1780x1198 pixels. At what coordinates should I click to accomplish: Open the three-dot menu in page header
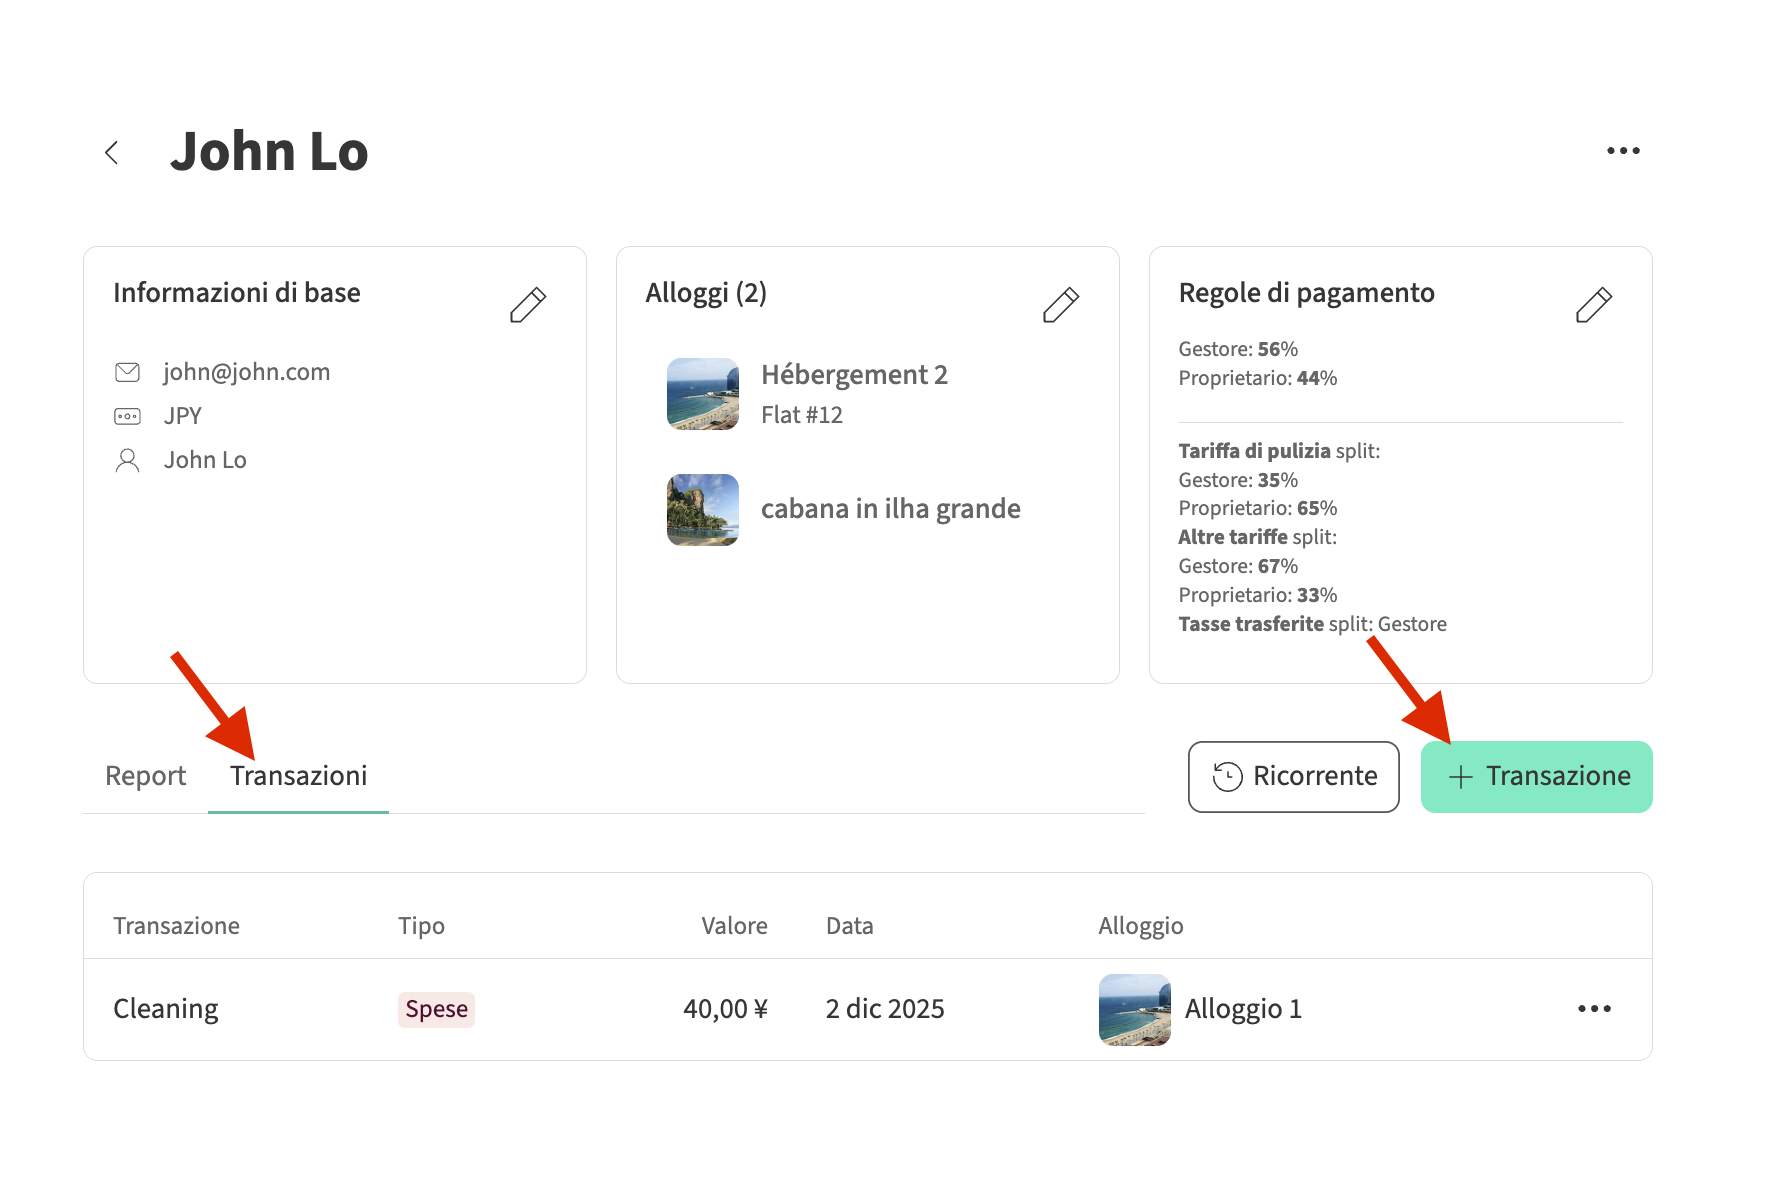tap(1622, 151)
